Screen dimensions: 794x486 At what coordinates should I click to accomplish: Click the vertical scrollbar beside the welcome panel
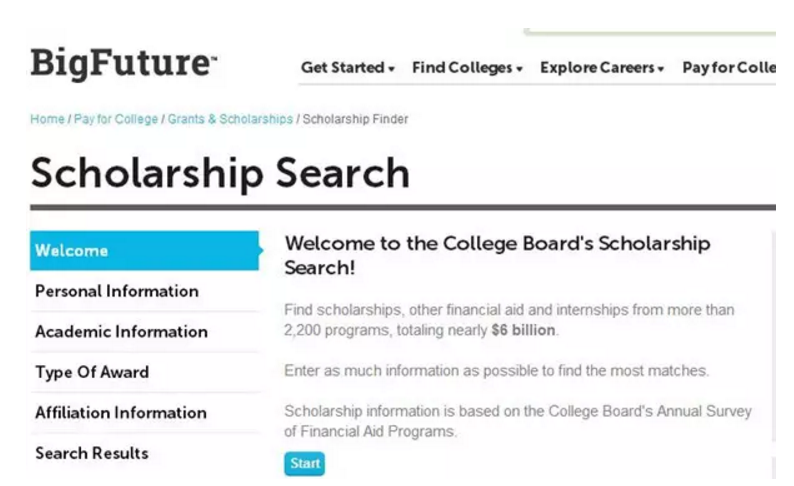point(772,350)
